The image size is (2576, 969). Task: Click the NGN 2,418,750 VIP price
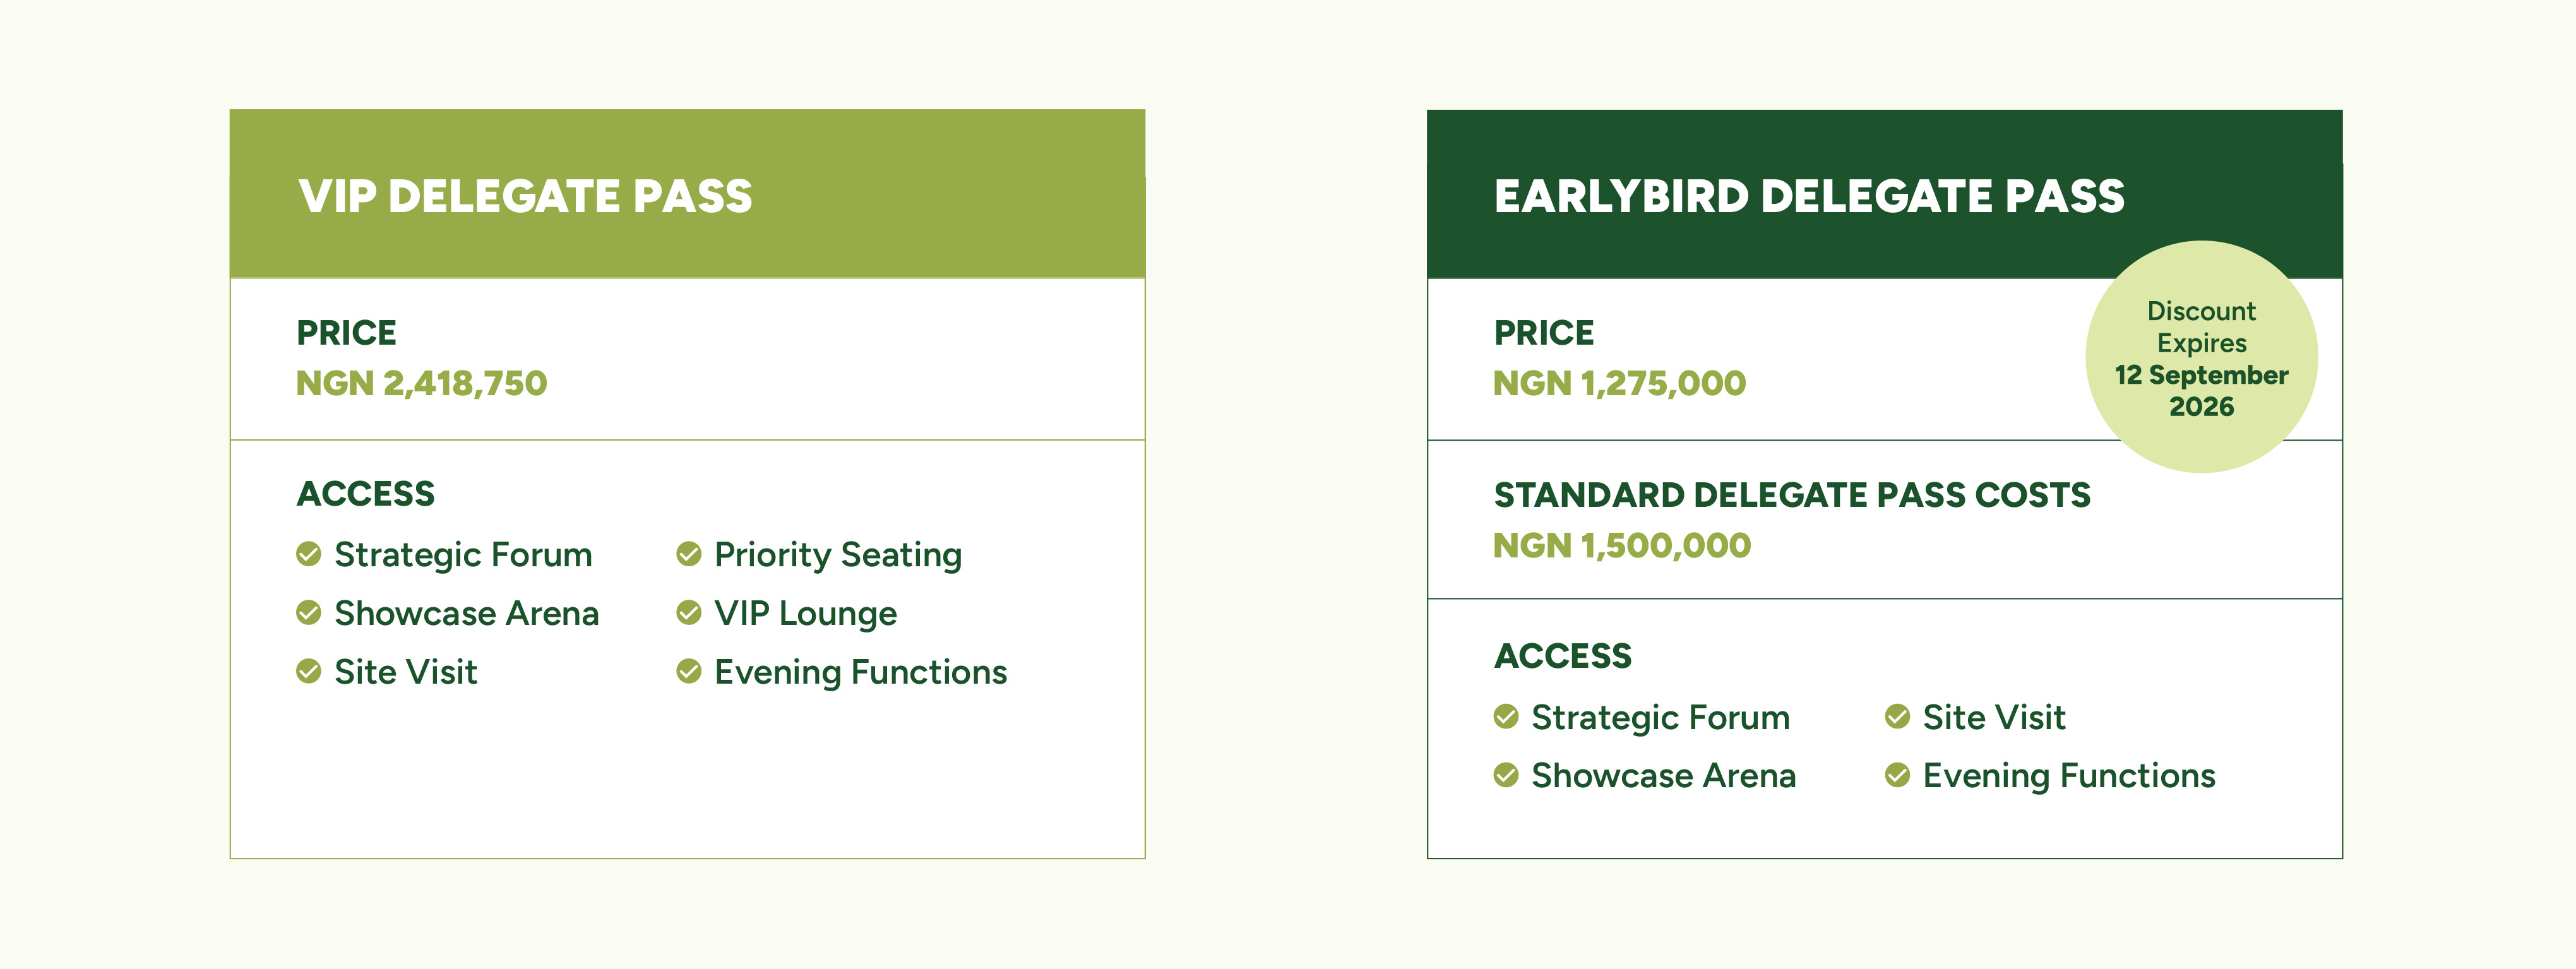[421, 383]
